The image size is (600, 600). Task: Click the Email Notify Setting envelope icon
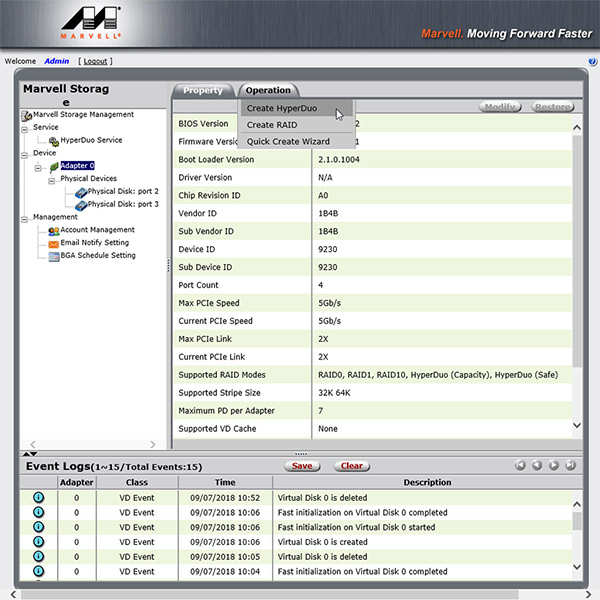pos(53,243)
